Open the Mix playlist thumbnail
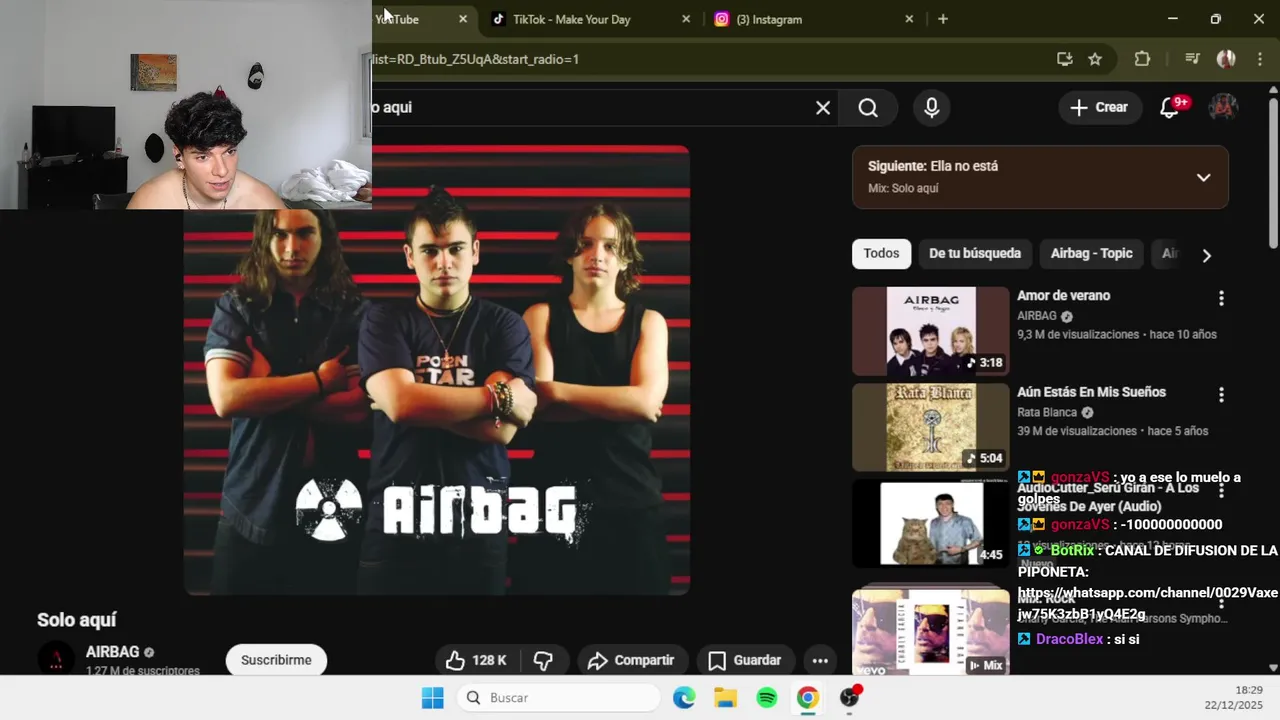This screenshot has height=720, width=1280. (x=931, y=630)
